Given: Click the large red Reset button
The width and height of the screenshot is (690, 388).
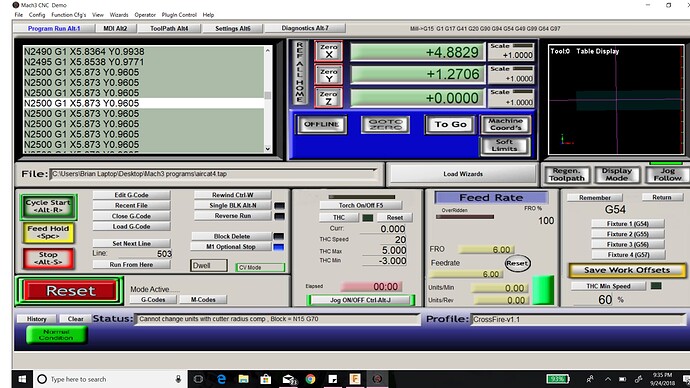Looking at the screenshot, I should (70, 291).
